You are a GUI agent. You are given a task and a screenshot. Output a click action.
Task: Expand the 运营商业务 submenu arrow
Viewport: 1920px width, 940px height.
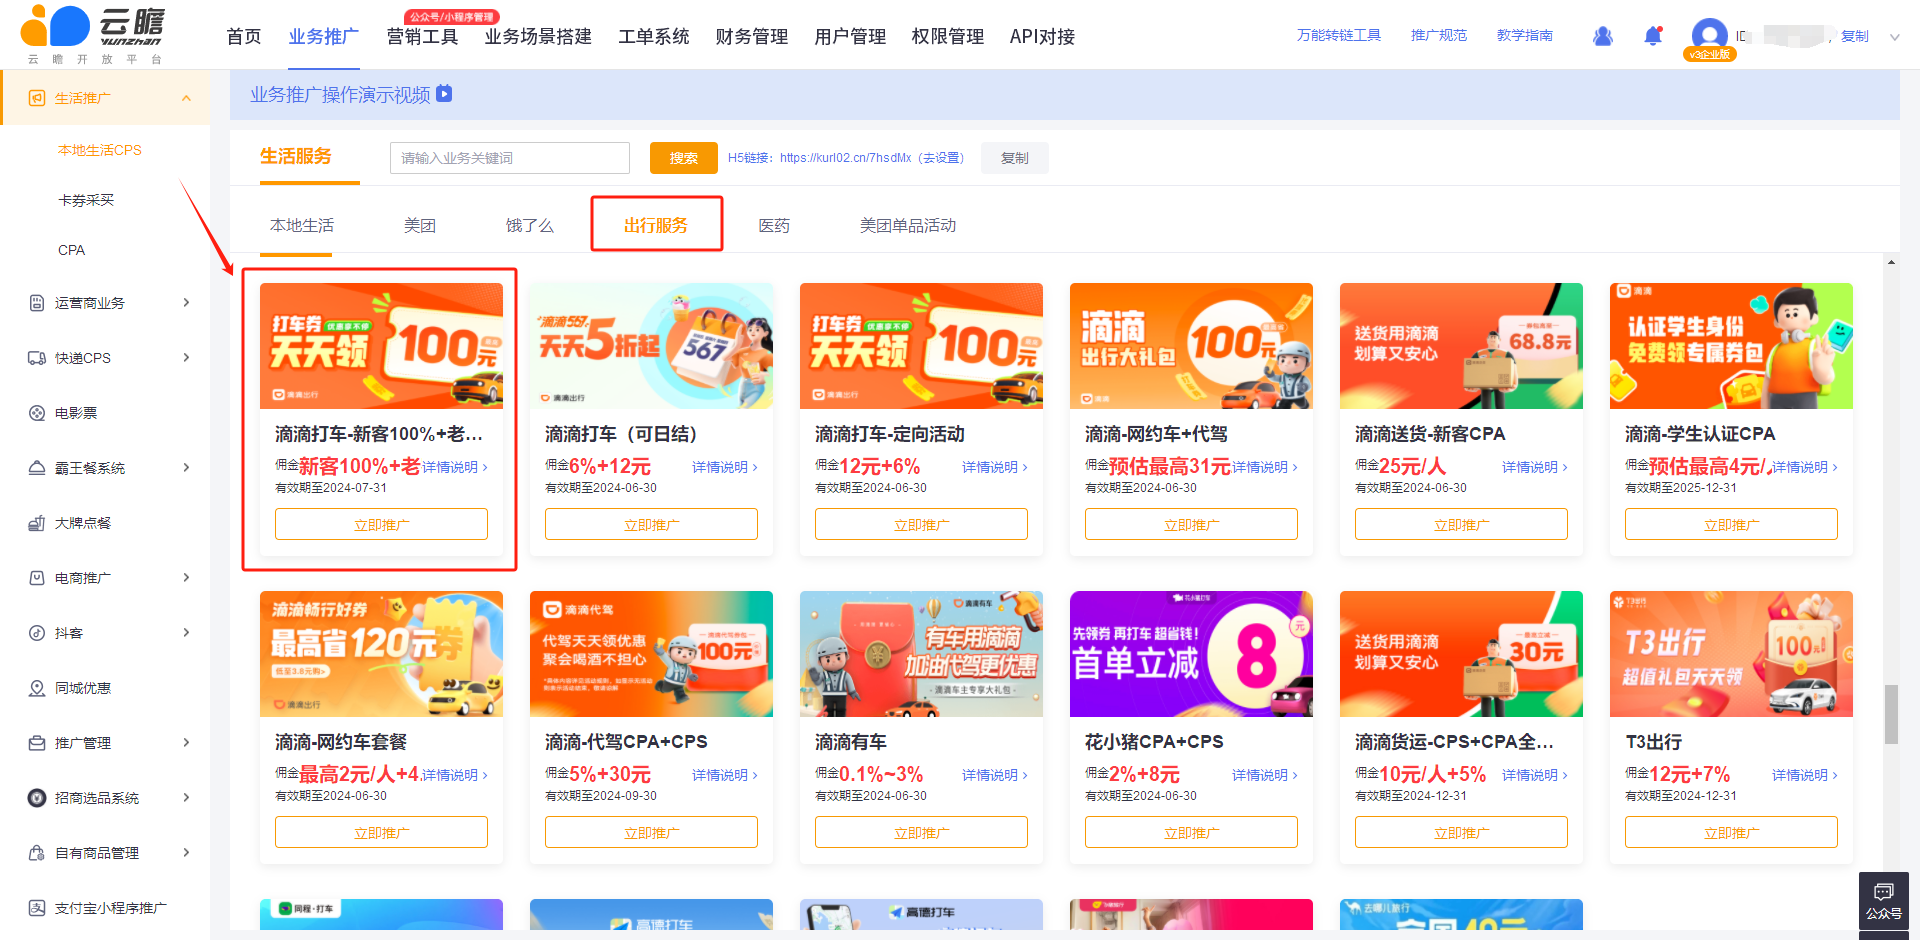[186, 303]
